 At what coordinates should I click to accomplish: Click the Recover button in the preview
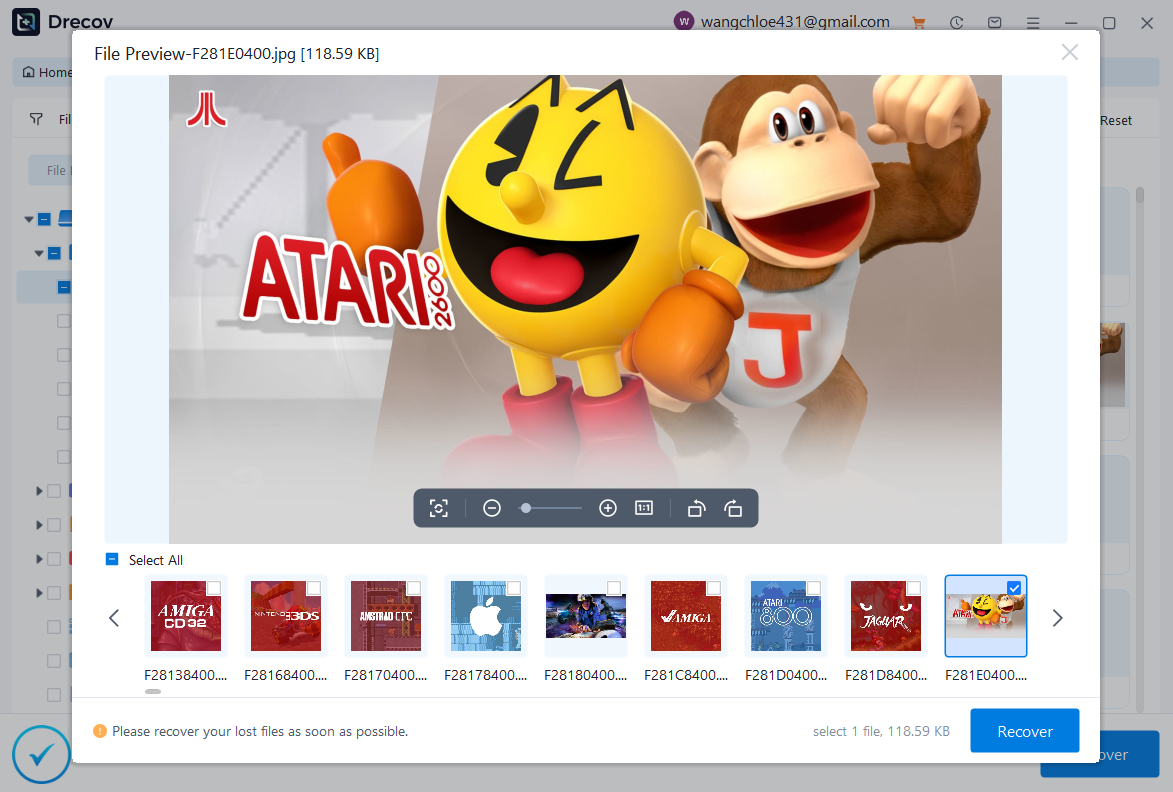pos(1024,731)
